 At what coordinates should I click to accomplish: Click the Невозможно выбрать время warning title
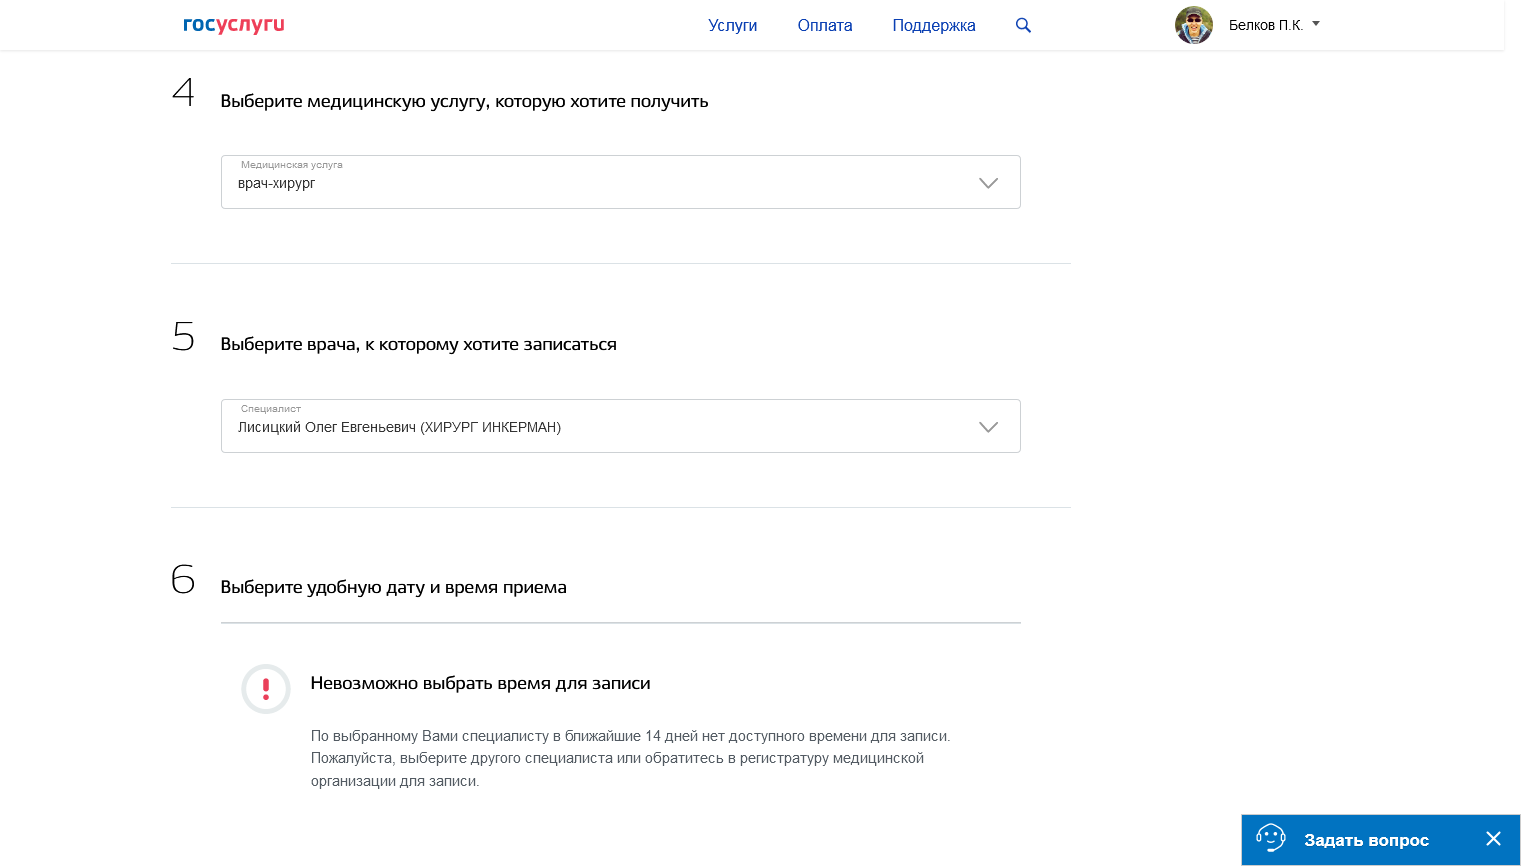(480, 684)
